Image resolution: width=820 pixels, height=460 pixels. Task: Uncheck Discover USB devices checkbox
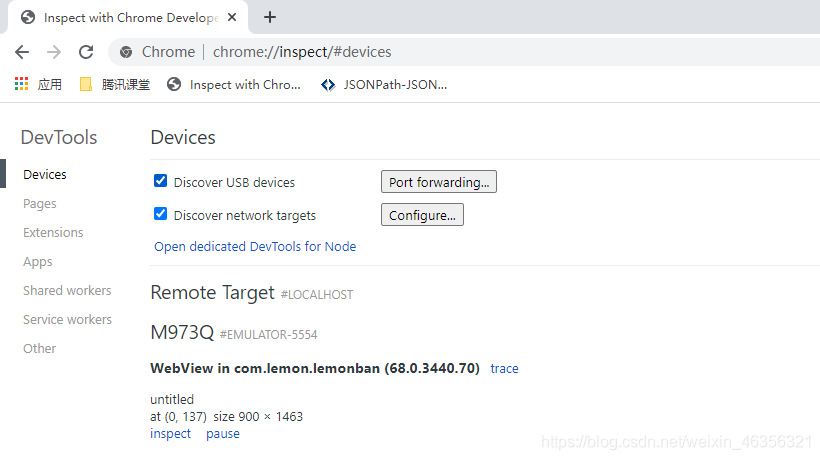[161, 181]
